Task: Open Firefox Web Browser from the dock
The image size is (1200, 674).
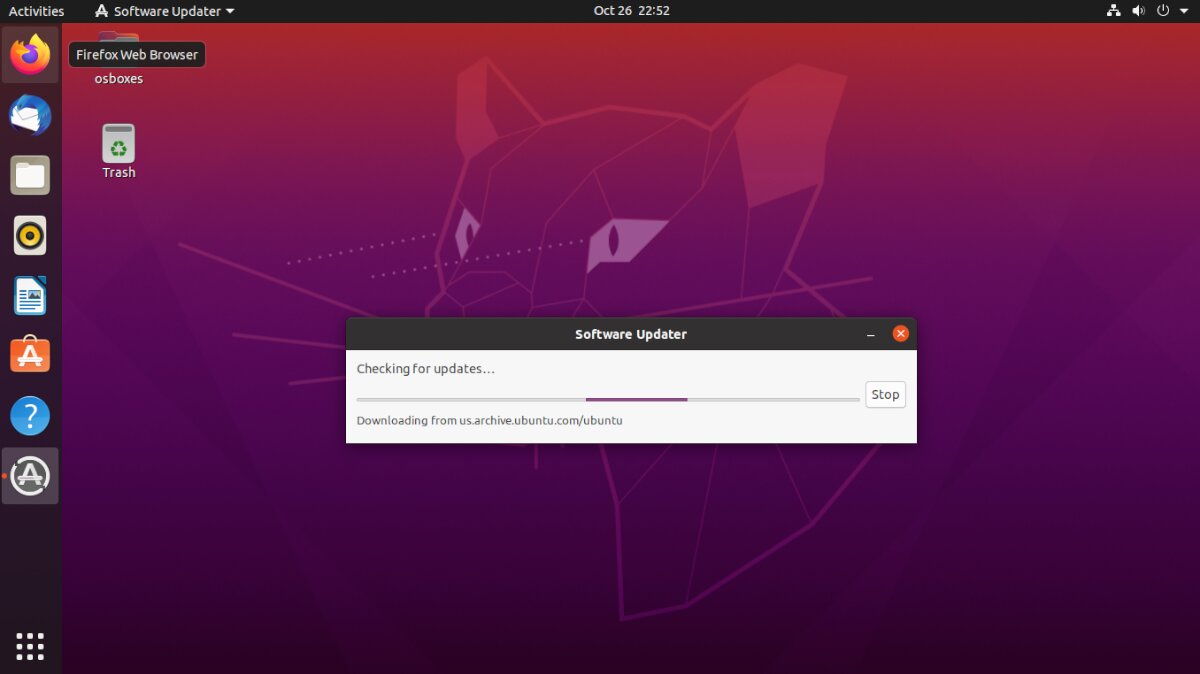Action: 30,54
